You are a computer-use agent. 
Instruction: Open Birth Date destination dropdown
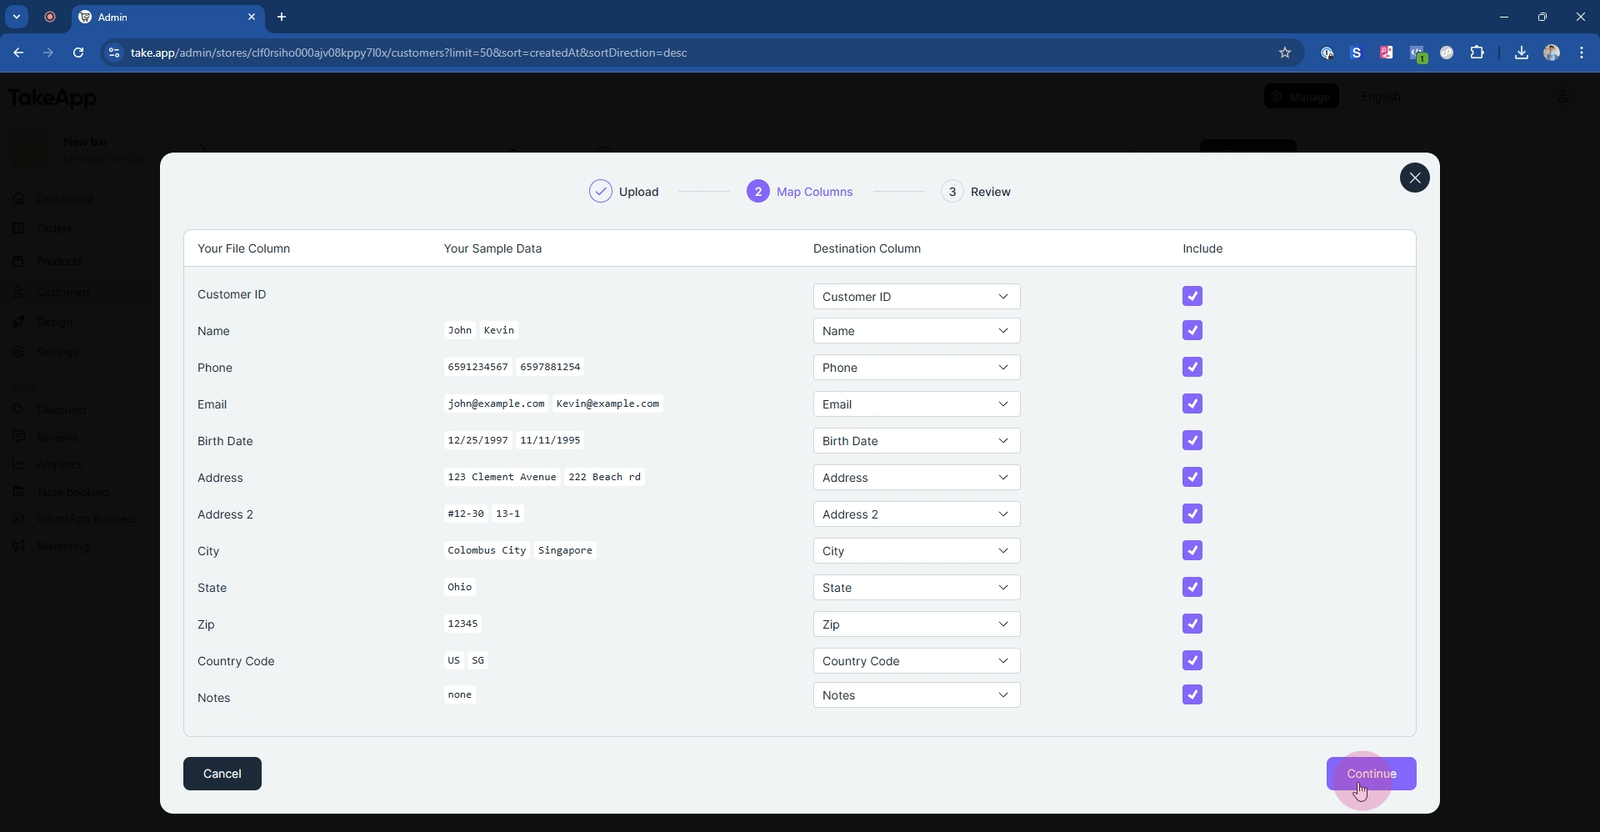[x=916, y=441]
